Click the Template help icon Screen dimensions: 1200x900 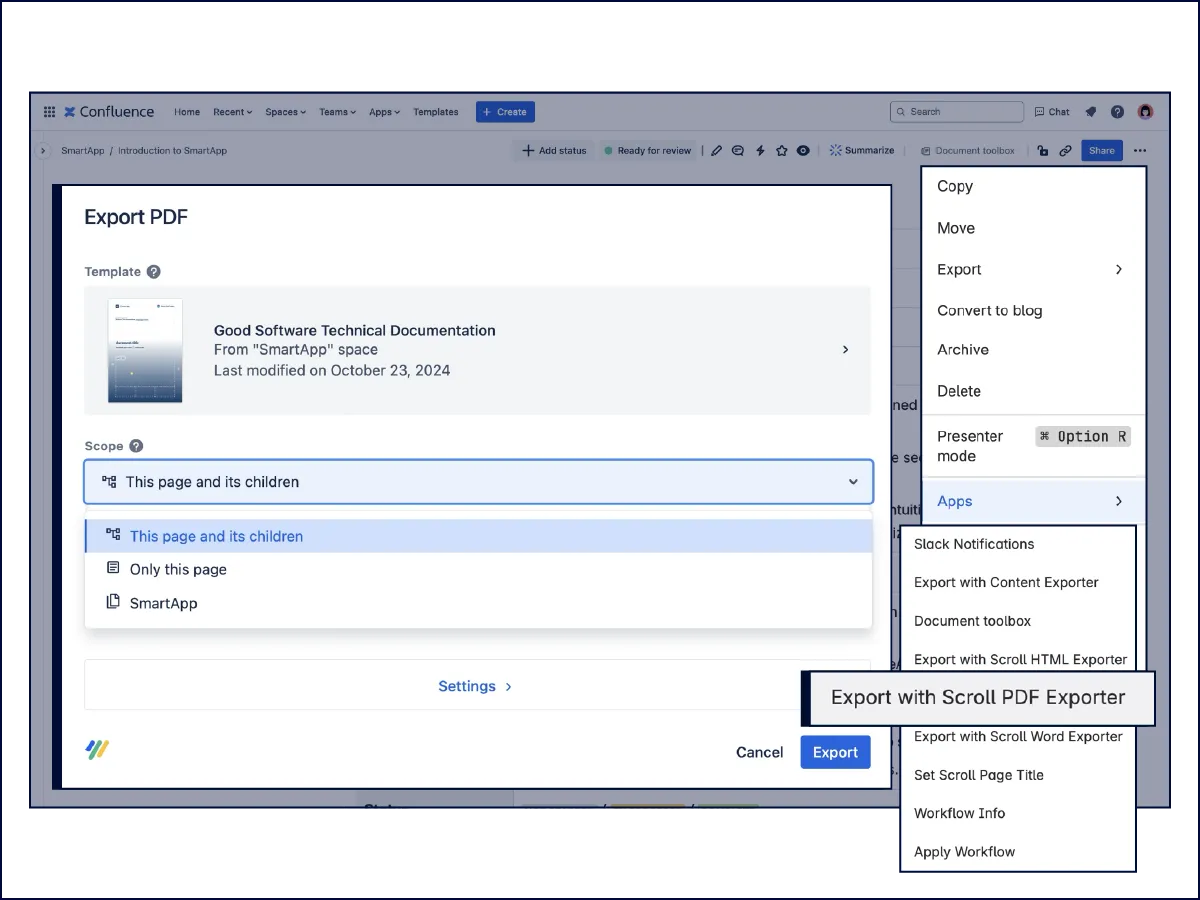point(153,272)
